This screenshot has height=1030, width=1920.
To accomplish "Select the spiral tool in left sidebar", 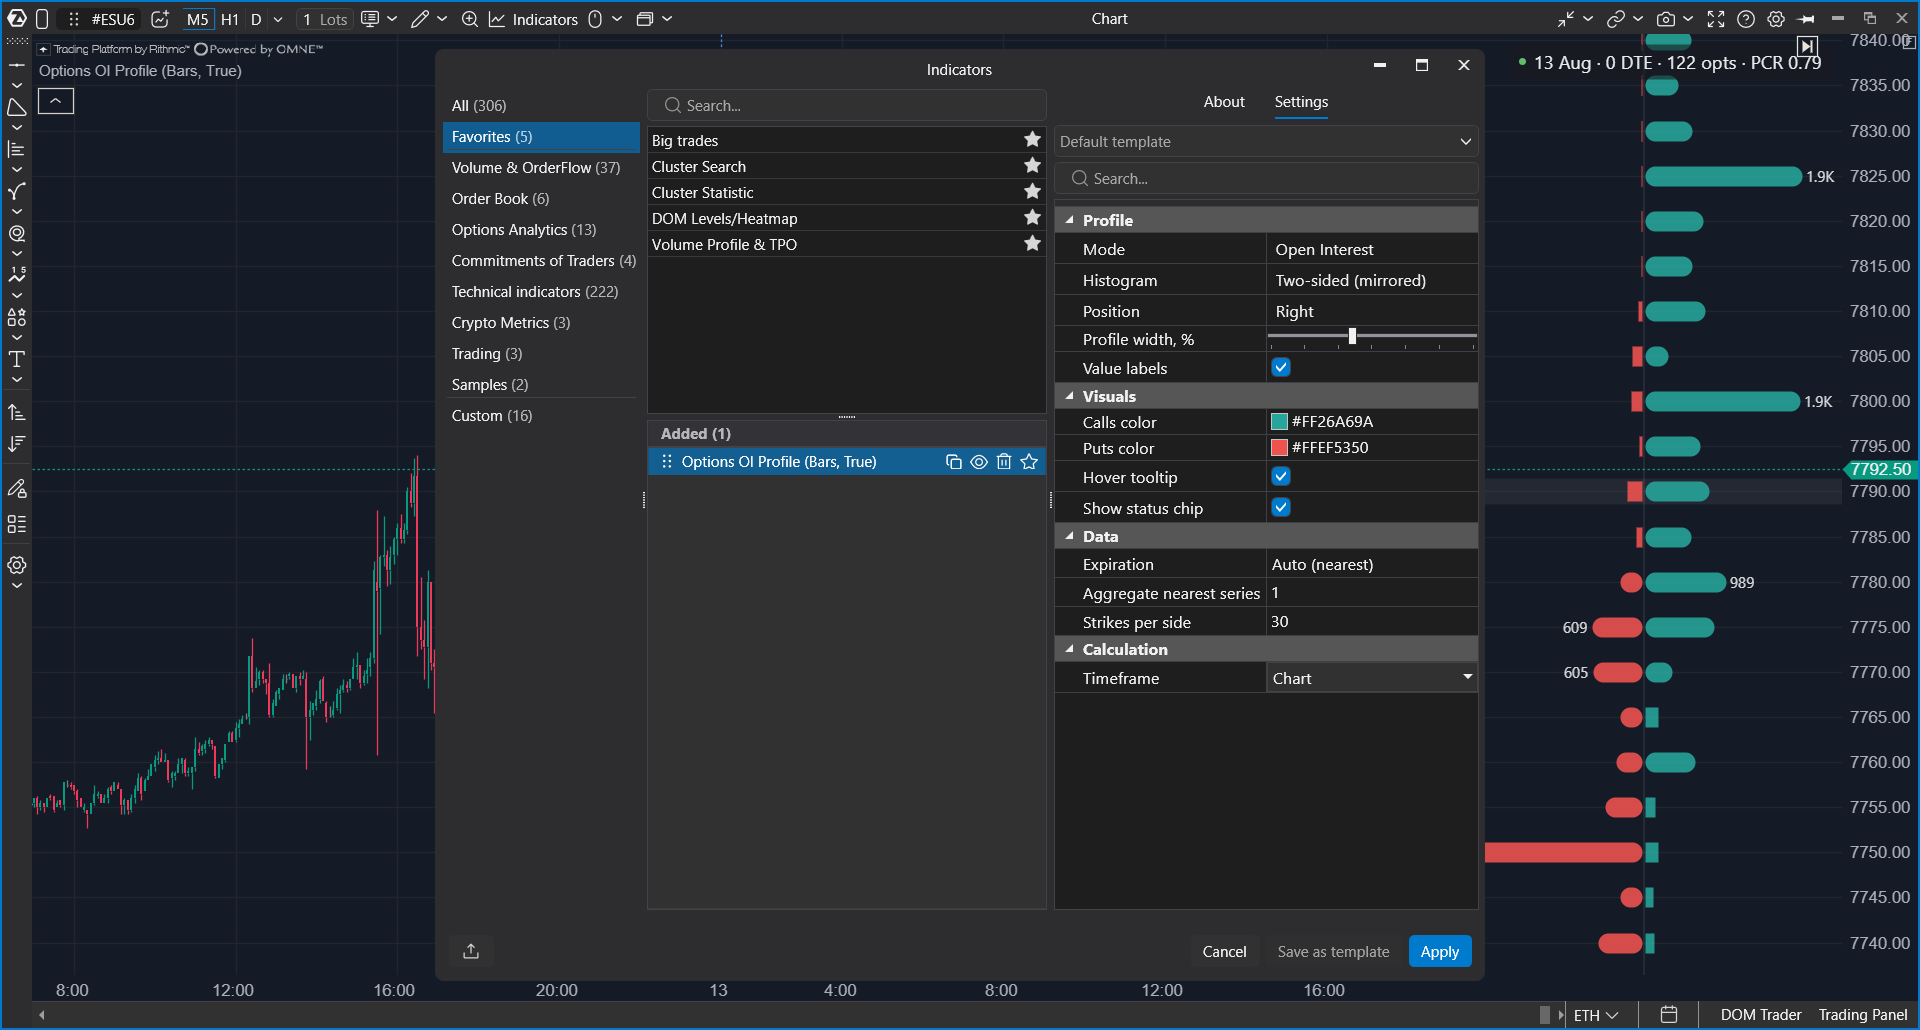I will pyautogui.click(x=17, y=233).
